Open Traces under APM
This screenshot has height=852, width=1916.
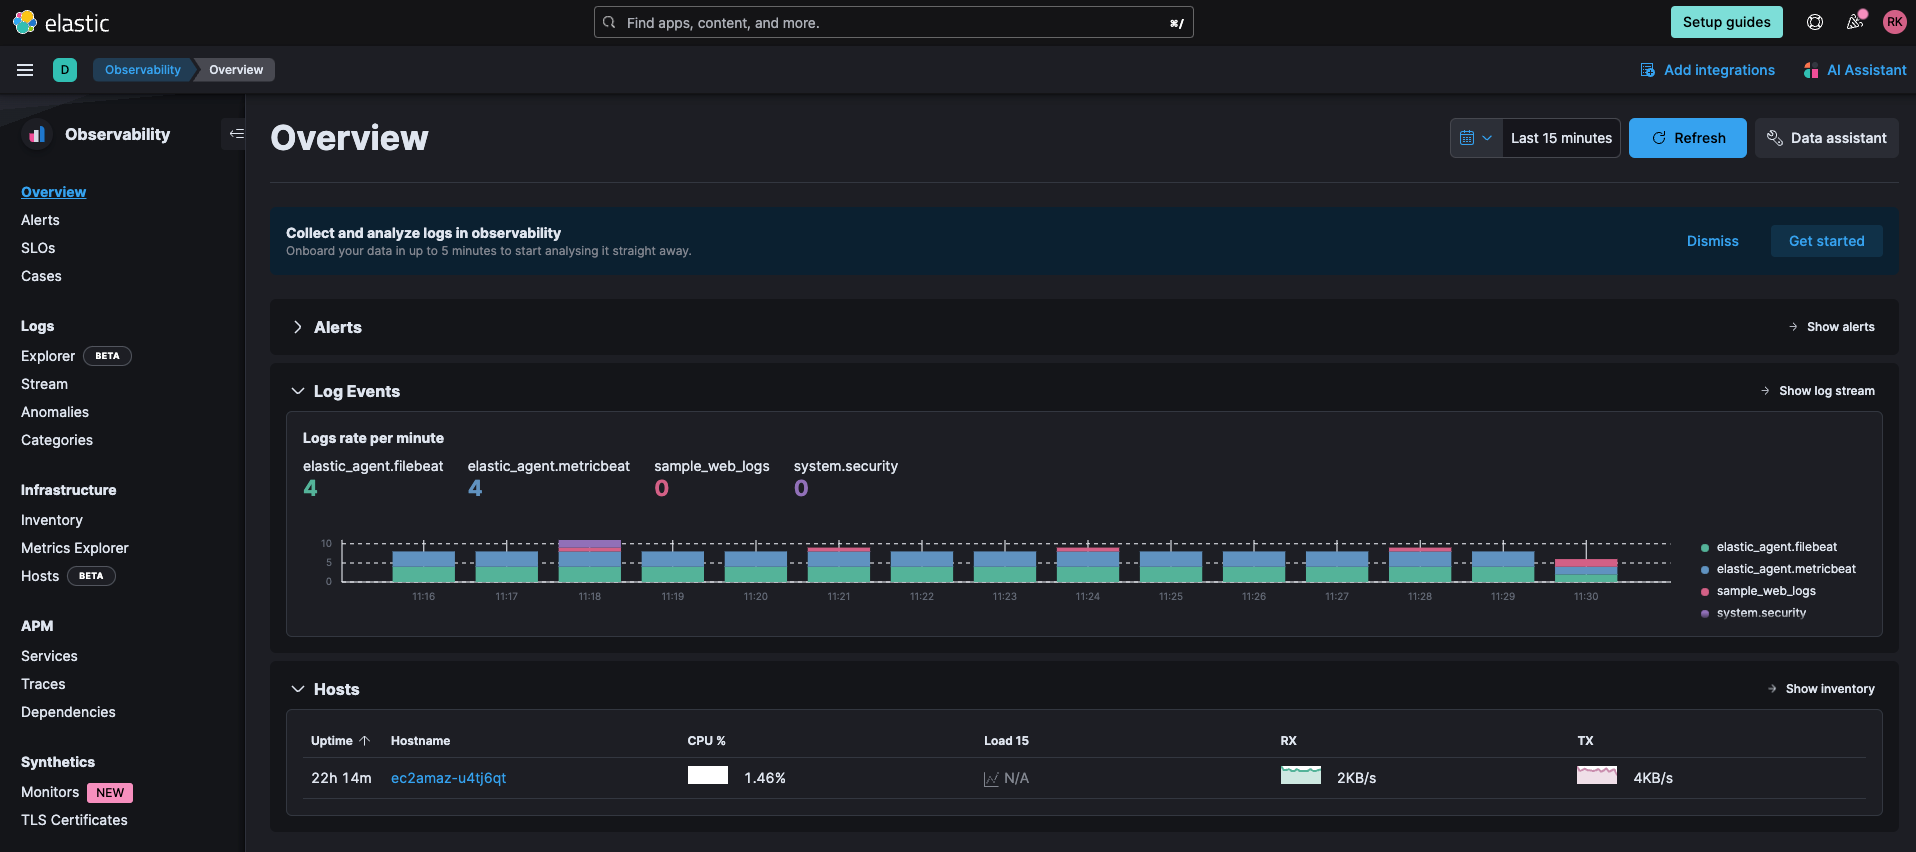(x=43, y=684)
